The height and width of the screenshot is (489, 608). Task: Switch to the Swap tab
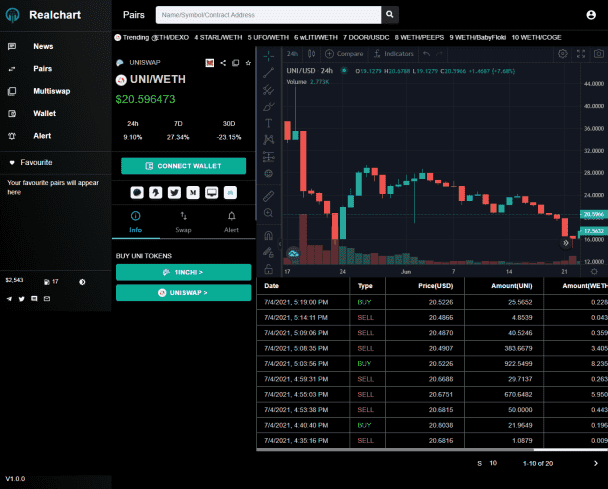[x=183, y=222]
